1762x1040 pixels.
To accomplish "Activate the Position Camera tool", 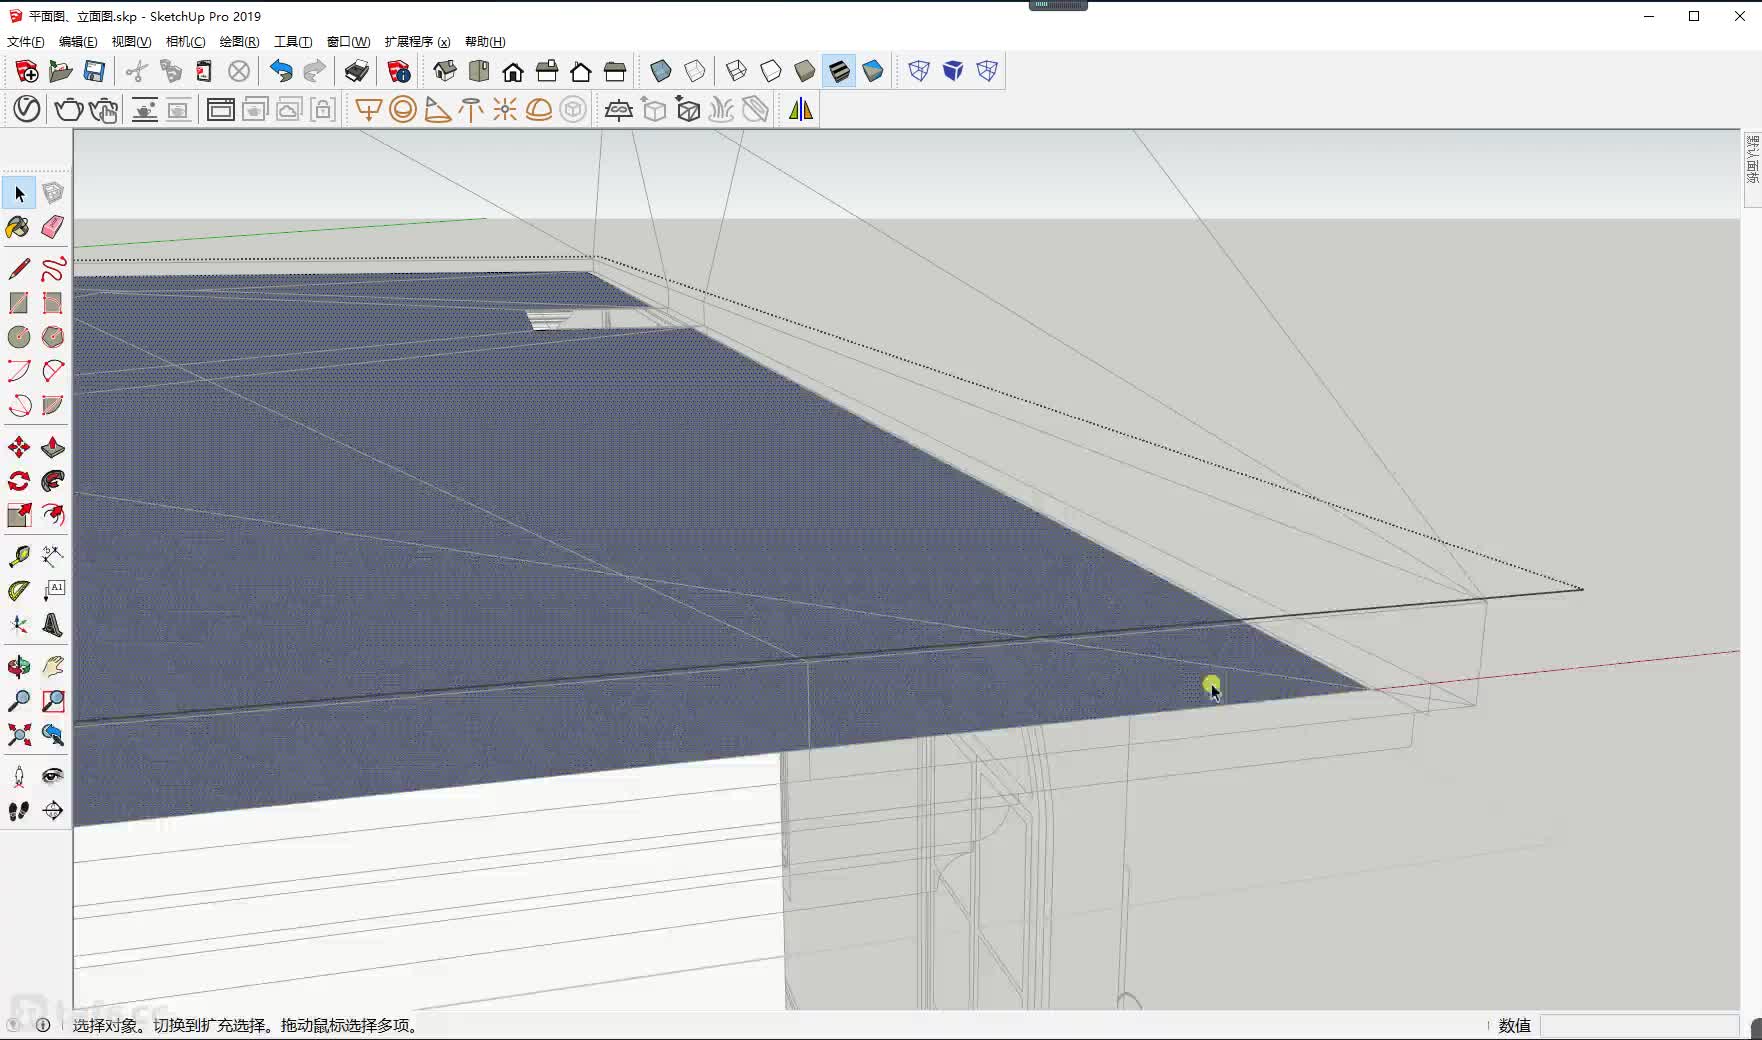I will click(18, 776).
